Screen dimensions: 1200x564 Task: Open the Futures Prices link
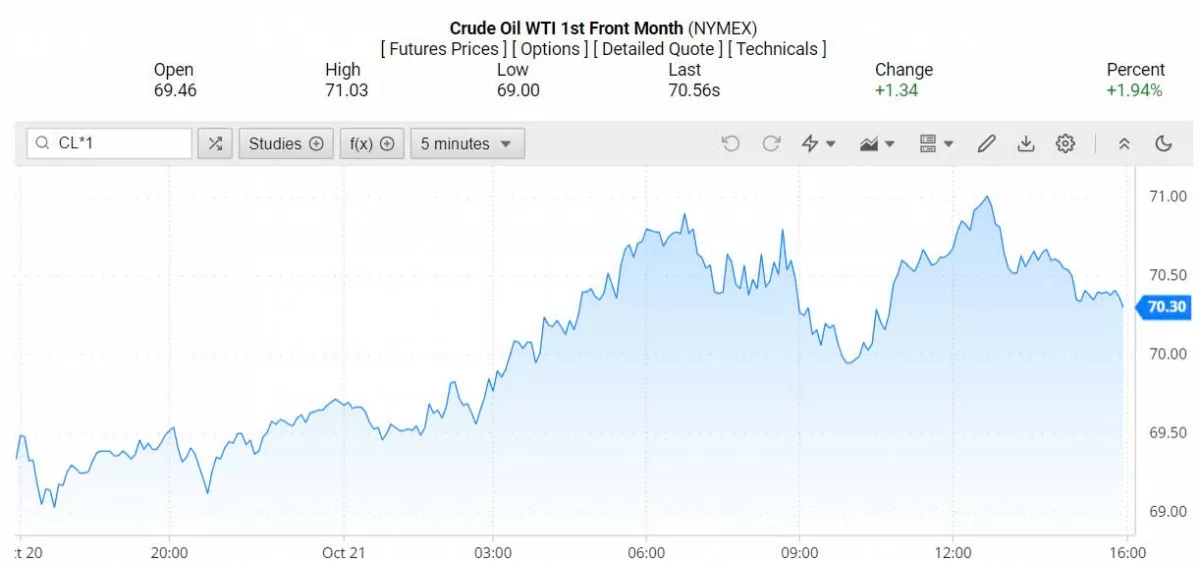pyautogui.click(x=443, y=49)
